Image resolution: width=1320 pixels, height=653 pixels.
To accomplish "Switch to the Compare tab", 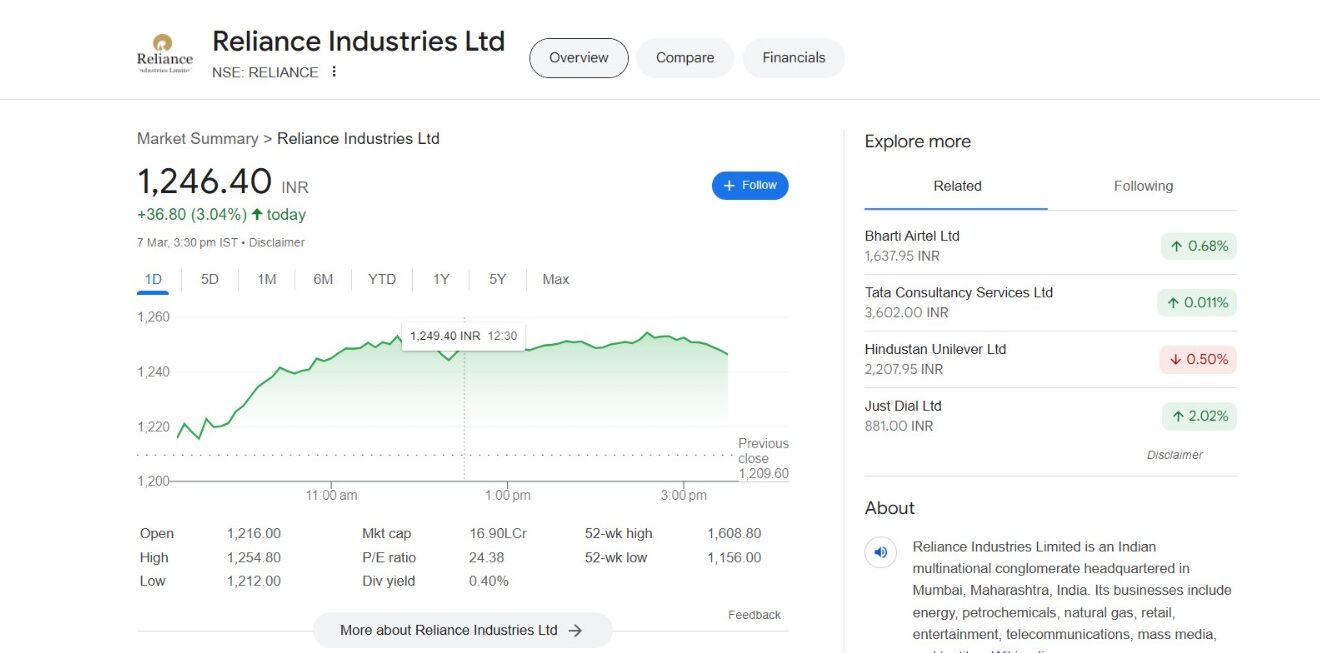I will (x=685, y=58).
